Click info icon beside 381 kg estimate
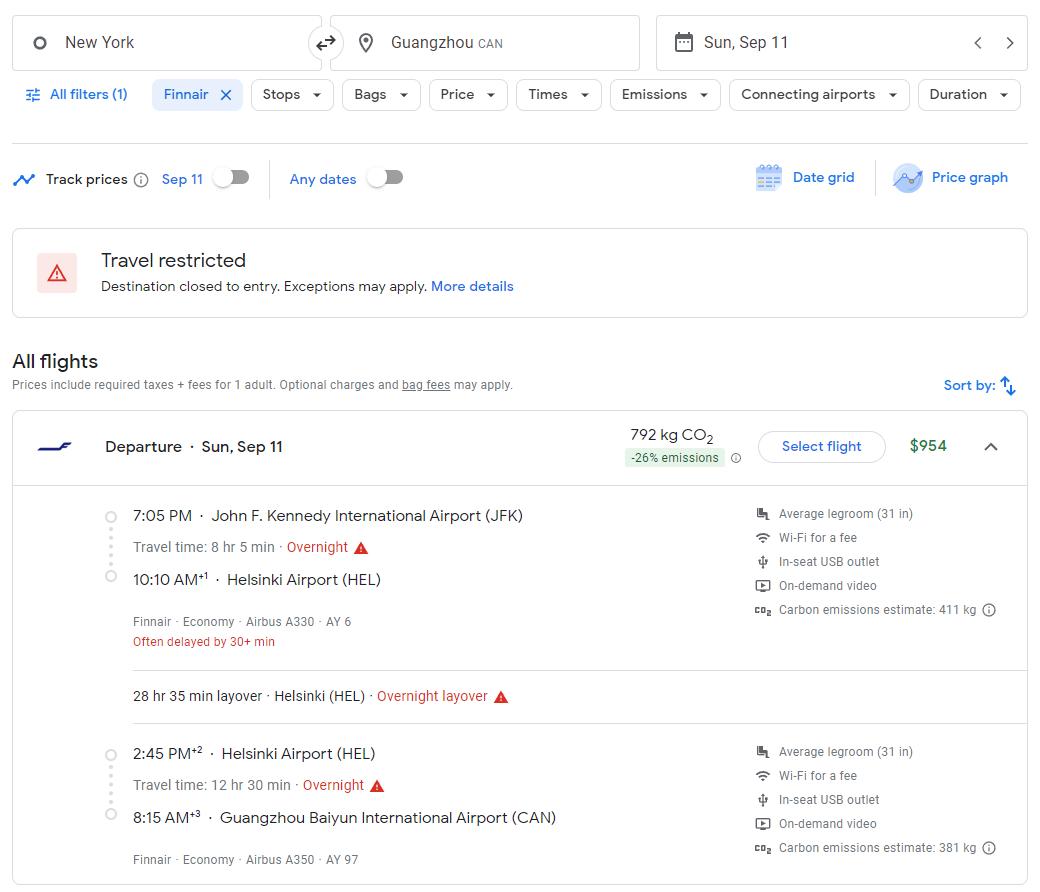1040x892 pixels. [x=989, y=848]
